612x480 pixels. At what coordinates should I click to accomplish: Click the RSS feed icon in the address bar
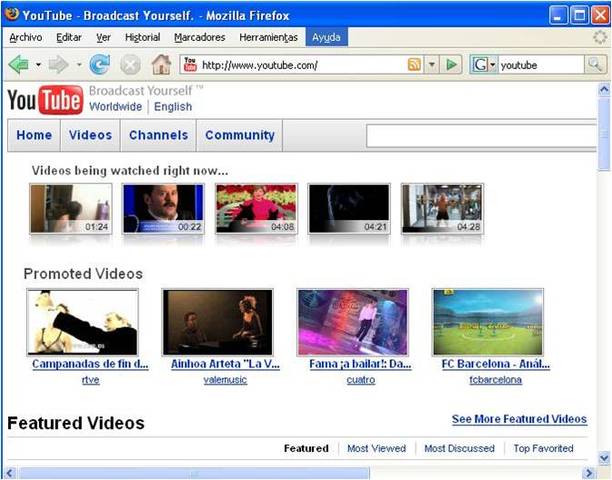(414, 64)
